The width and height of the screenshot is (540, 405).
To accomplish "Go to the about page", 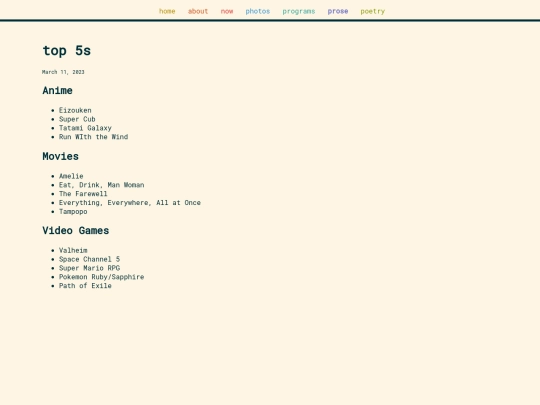I will (198, 11).
